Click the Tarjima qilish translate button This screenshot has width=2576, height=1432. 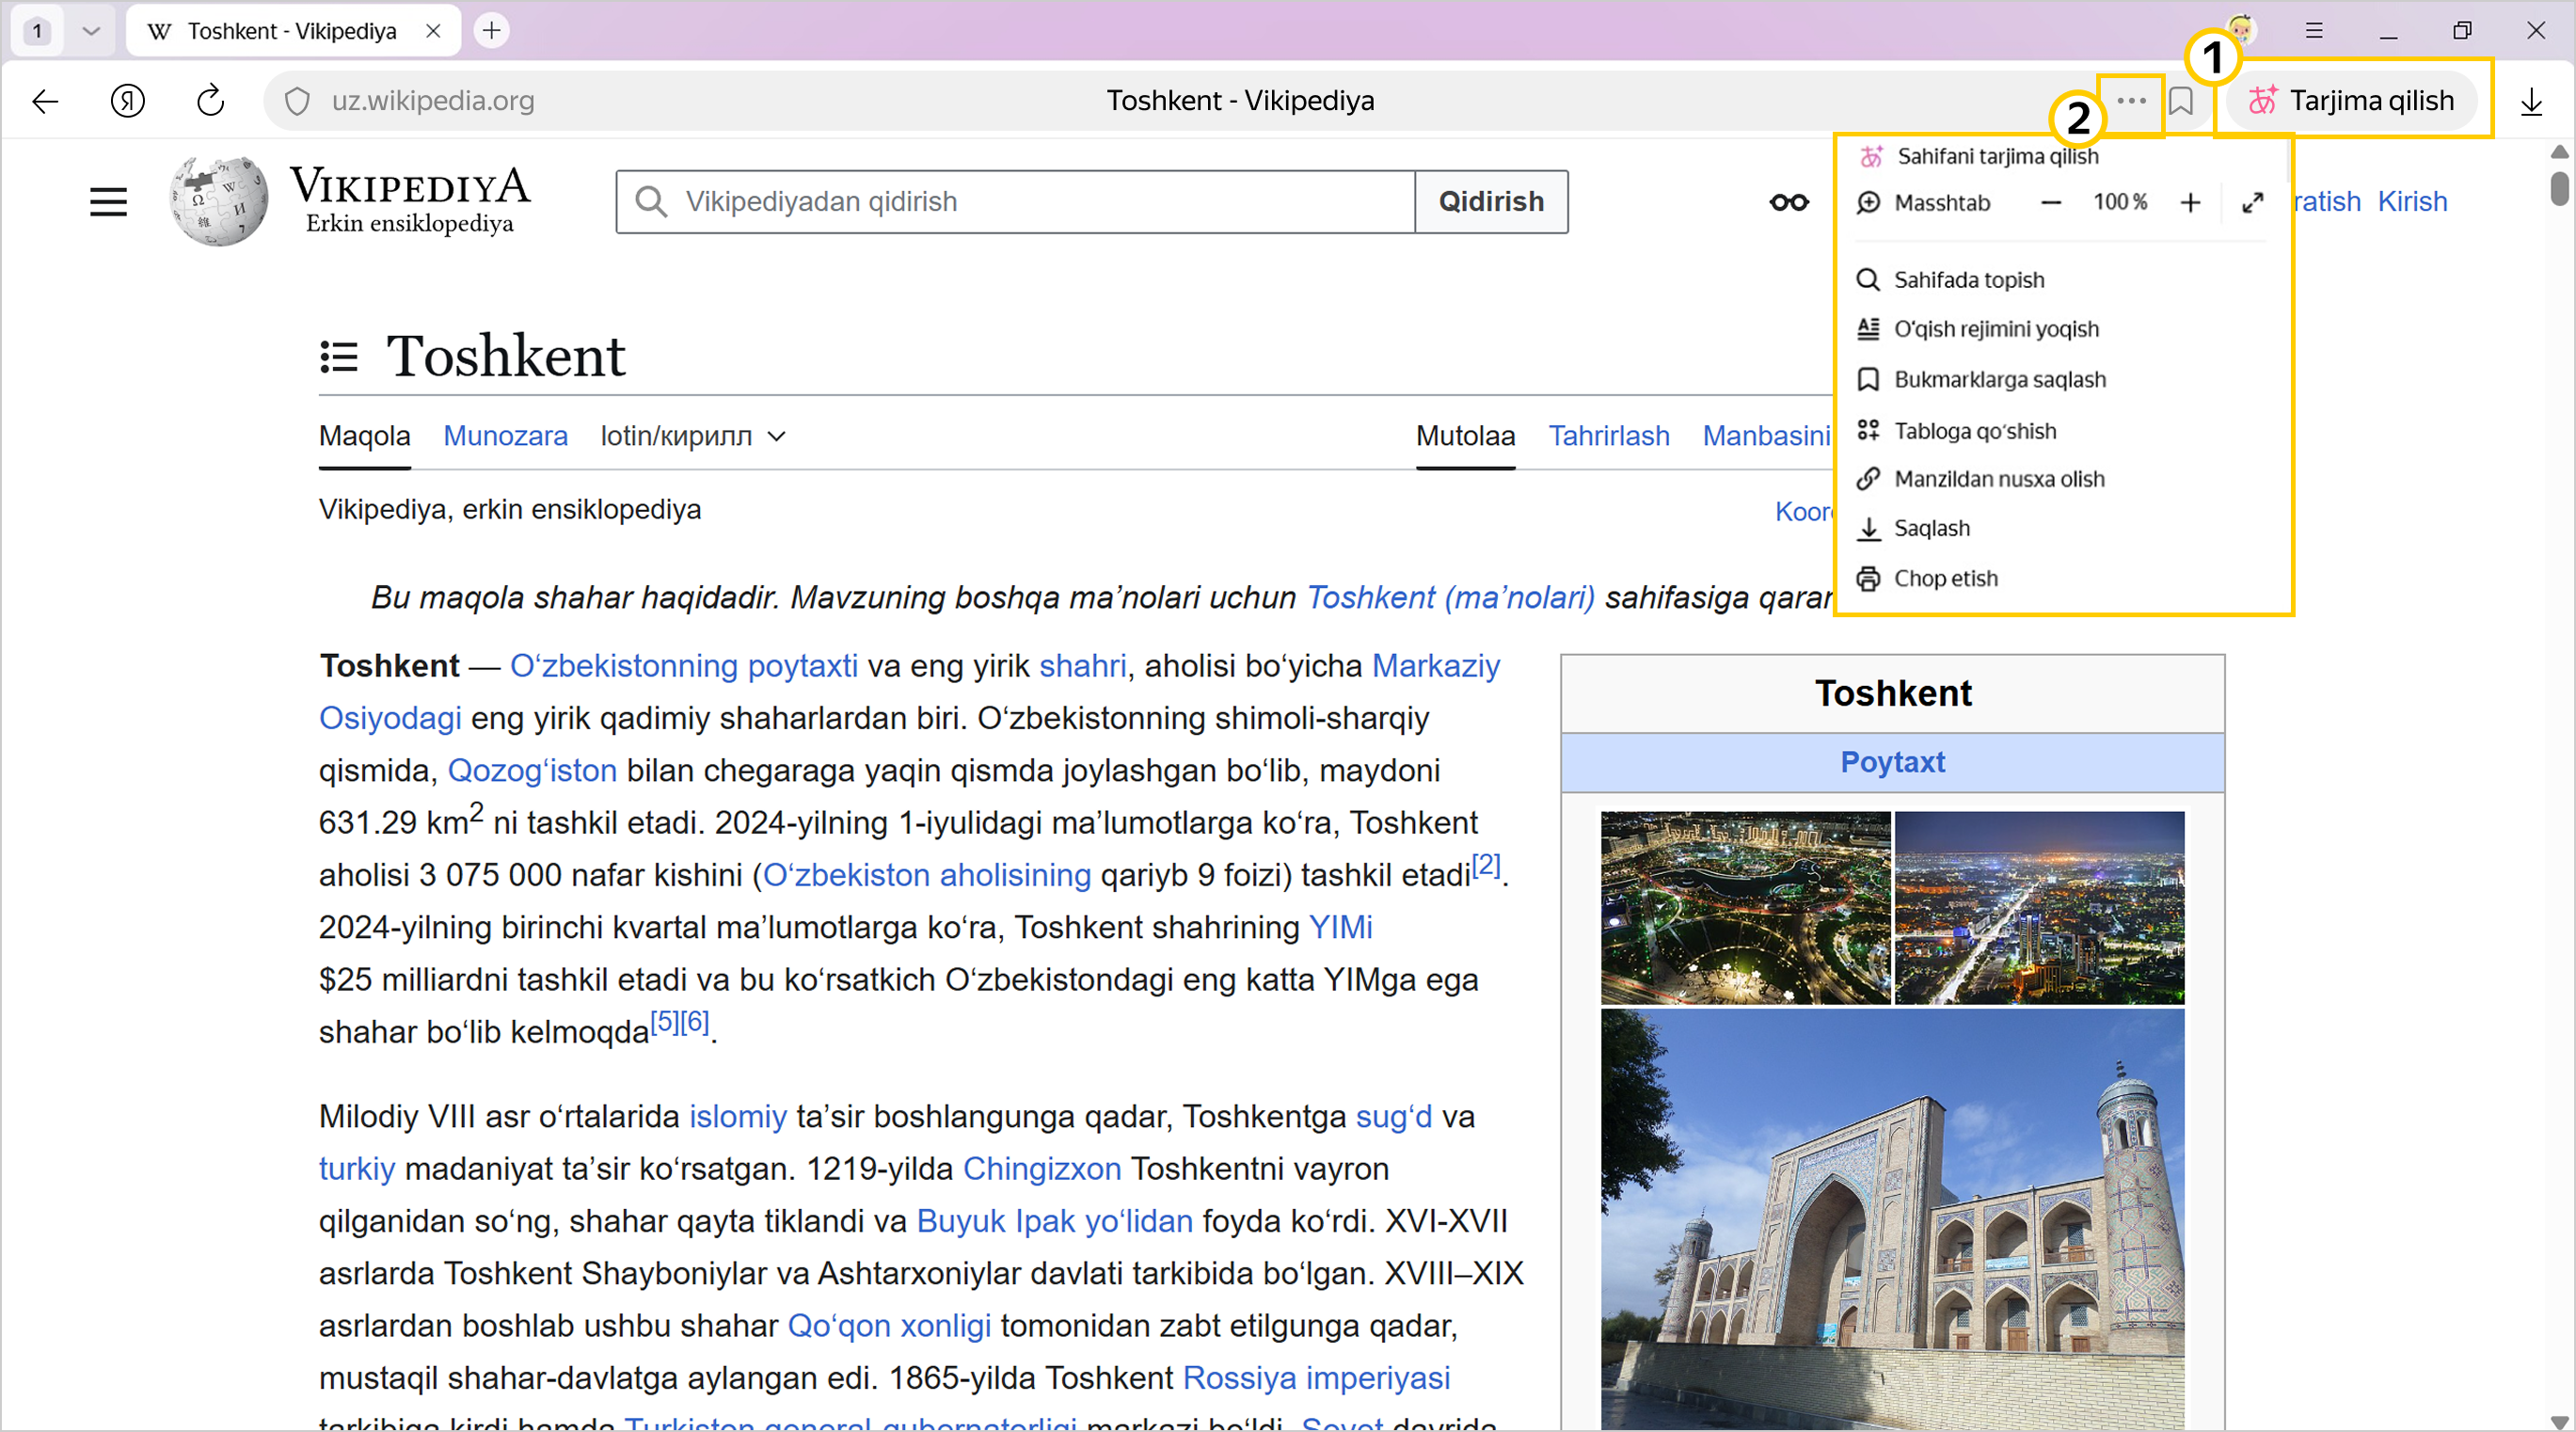coord(2351,101)
